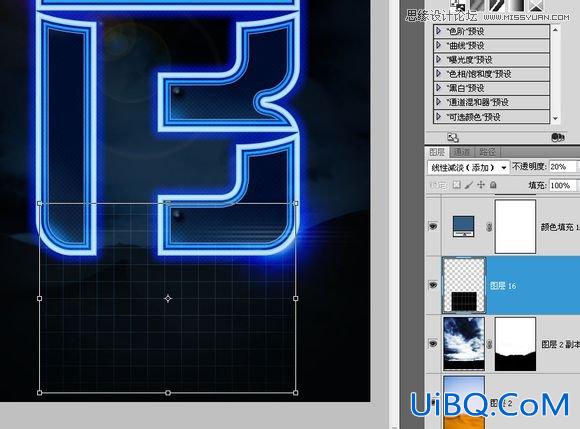Viewport: 580px width, 429px height.
Task: Click transform handle at bottom-left corner
Action: (40, 392)
